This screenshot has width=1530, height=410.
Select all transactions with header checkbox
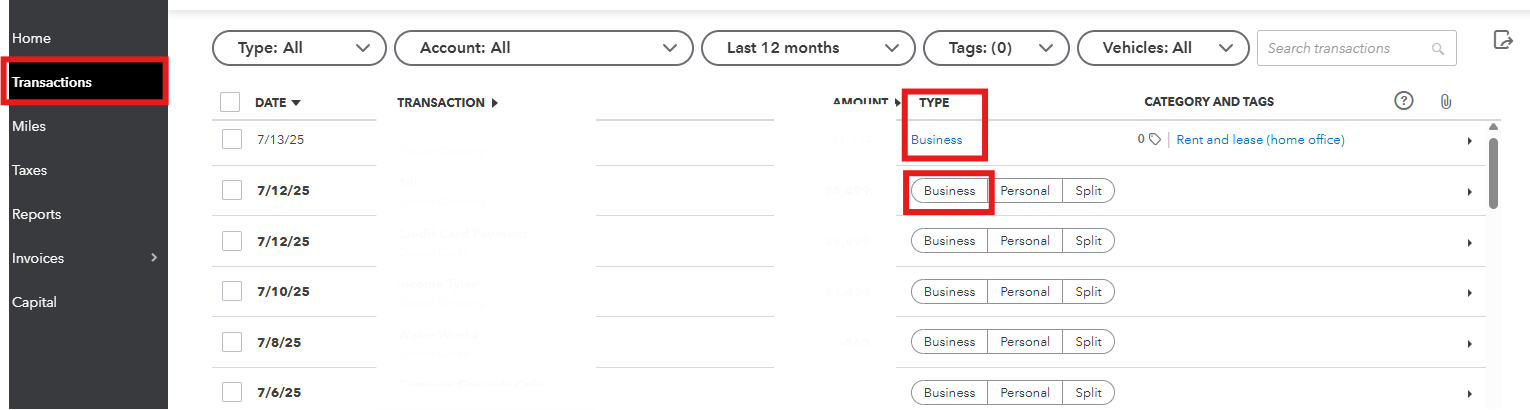point(230,102)
